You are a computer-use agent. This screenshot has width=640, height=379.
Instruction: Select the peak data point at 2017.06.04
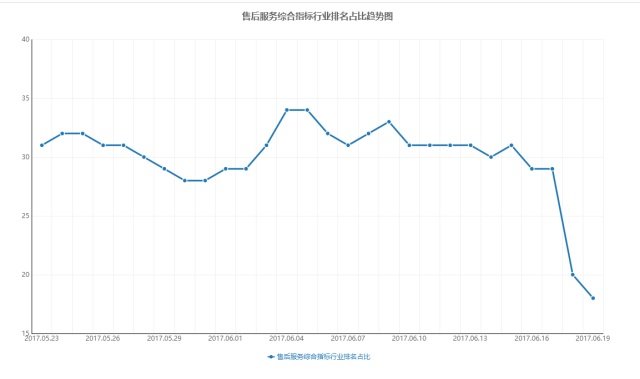tap(287, 110)
